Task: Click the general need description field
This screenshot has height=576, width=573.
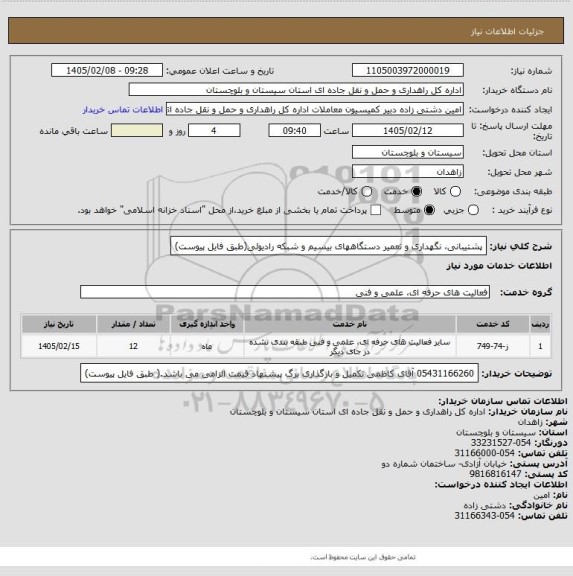Action: pos(328,246)
